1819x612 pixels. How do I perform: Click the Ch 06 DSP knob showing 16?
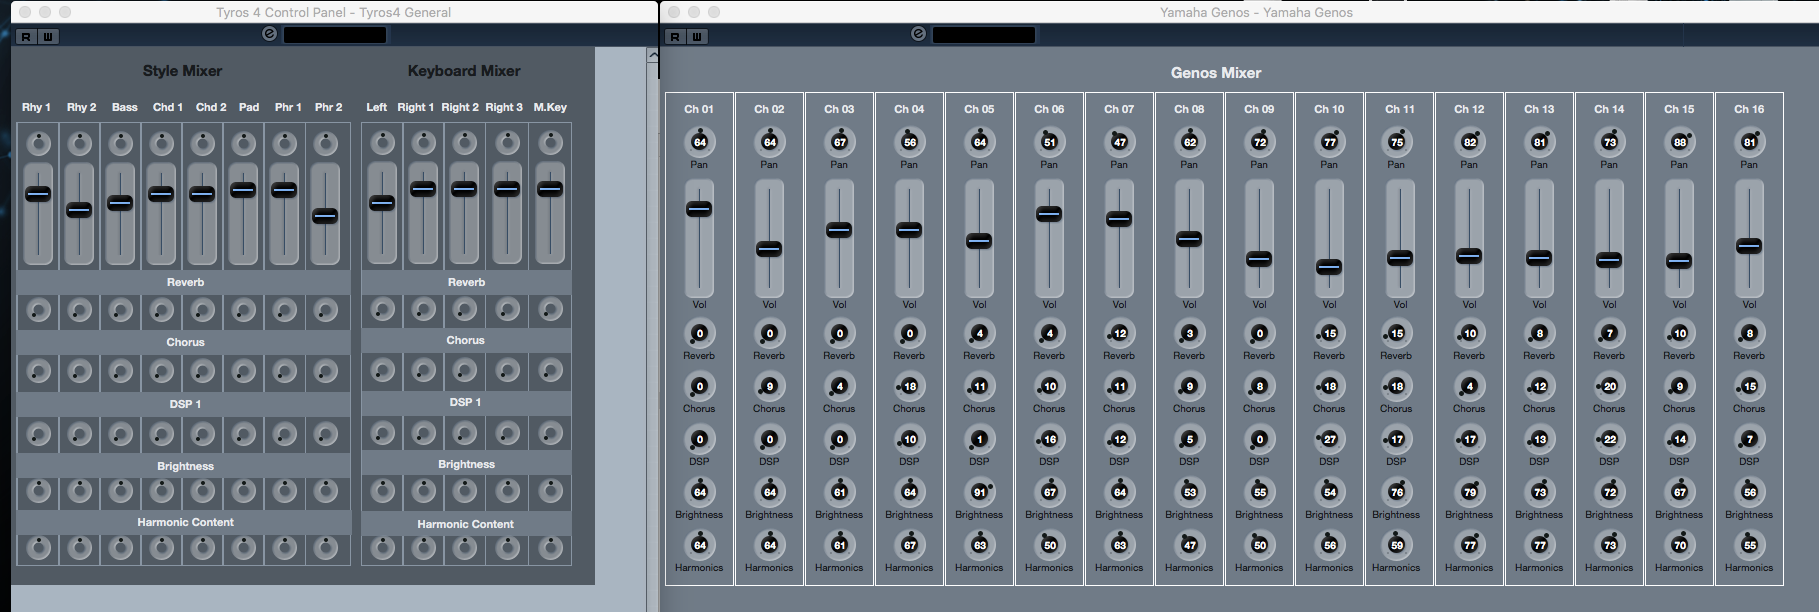1049,439
